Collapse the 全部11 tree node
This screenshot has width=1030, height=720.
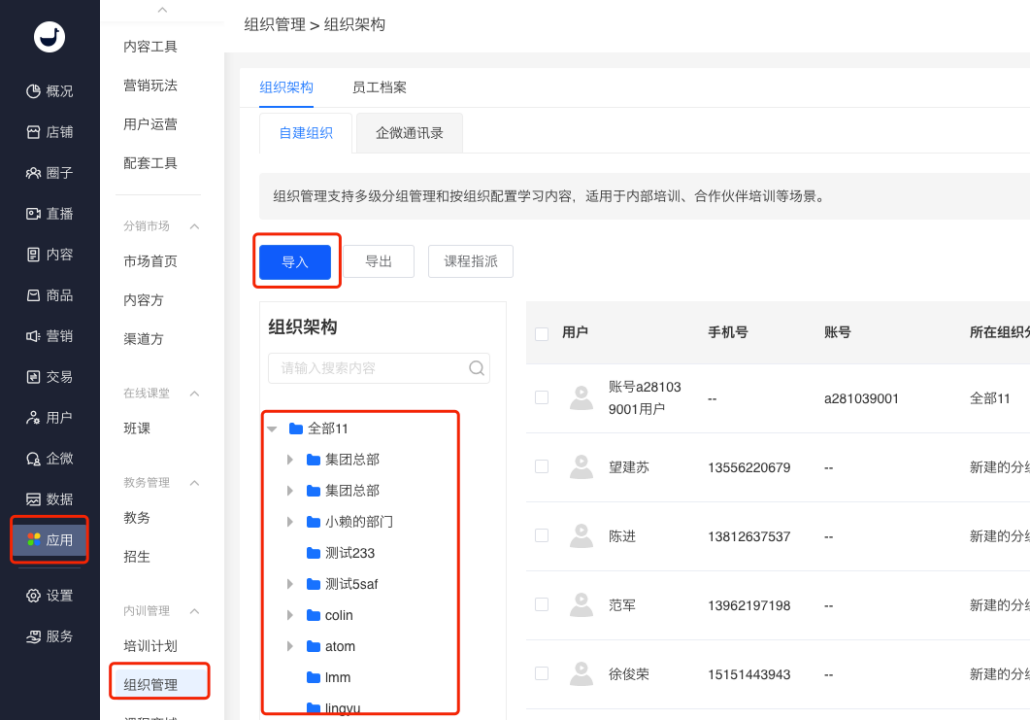(272, 429)
